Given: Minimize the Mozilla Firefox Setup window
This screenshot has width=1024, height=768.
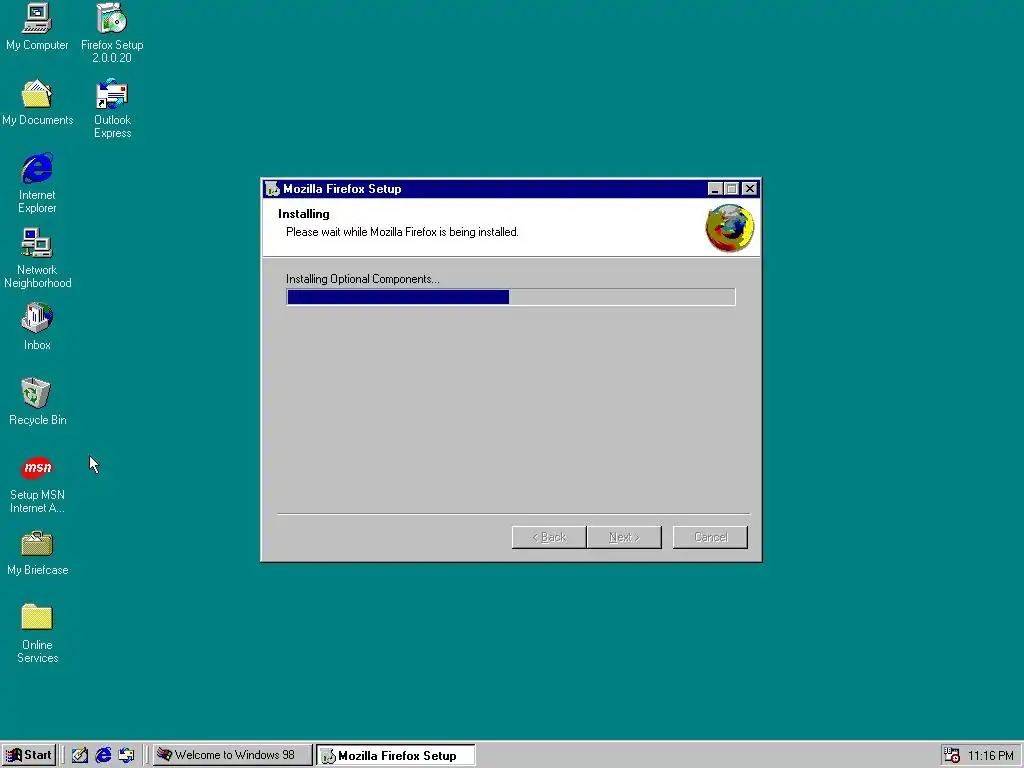Looking at the screenshot, I should point(714,189).
